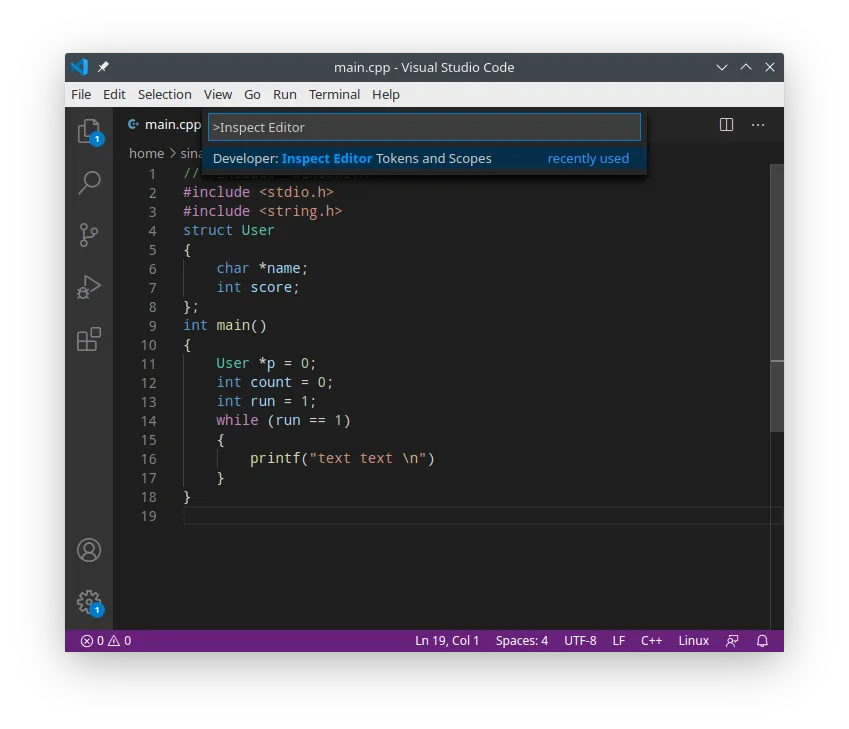Click the command palette input field
The image size is (849, 729).
(424, 127)
